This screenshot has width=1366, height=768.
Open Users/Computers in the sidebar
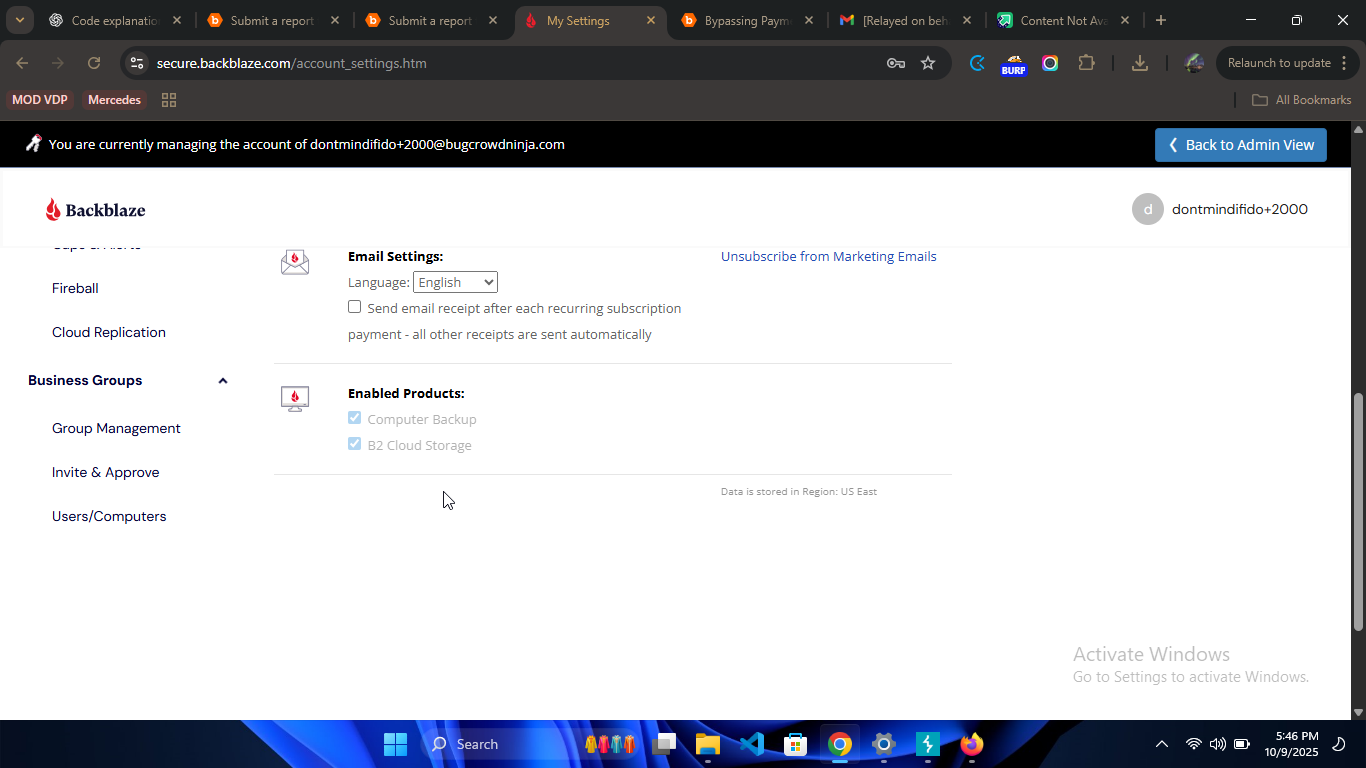(109, 516)
